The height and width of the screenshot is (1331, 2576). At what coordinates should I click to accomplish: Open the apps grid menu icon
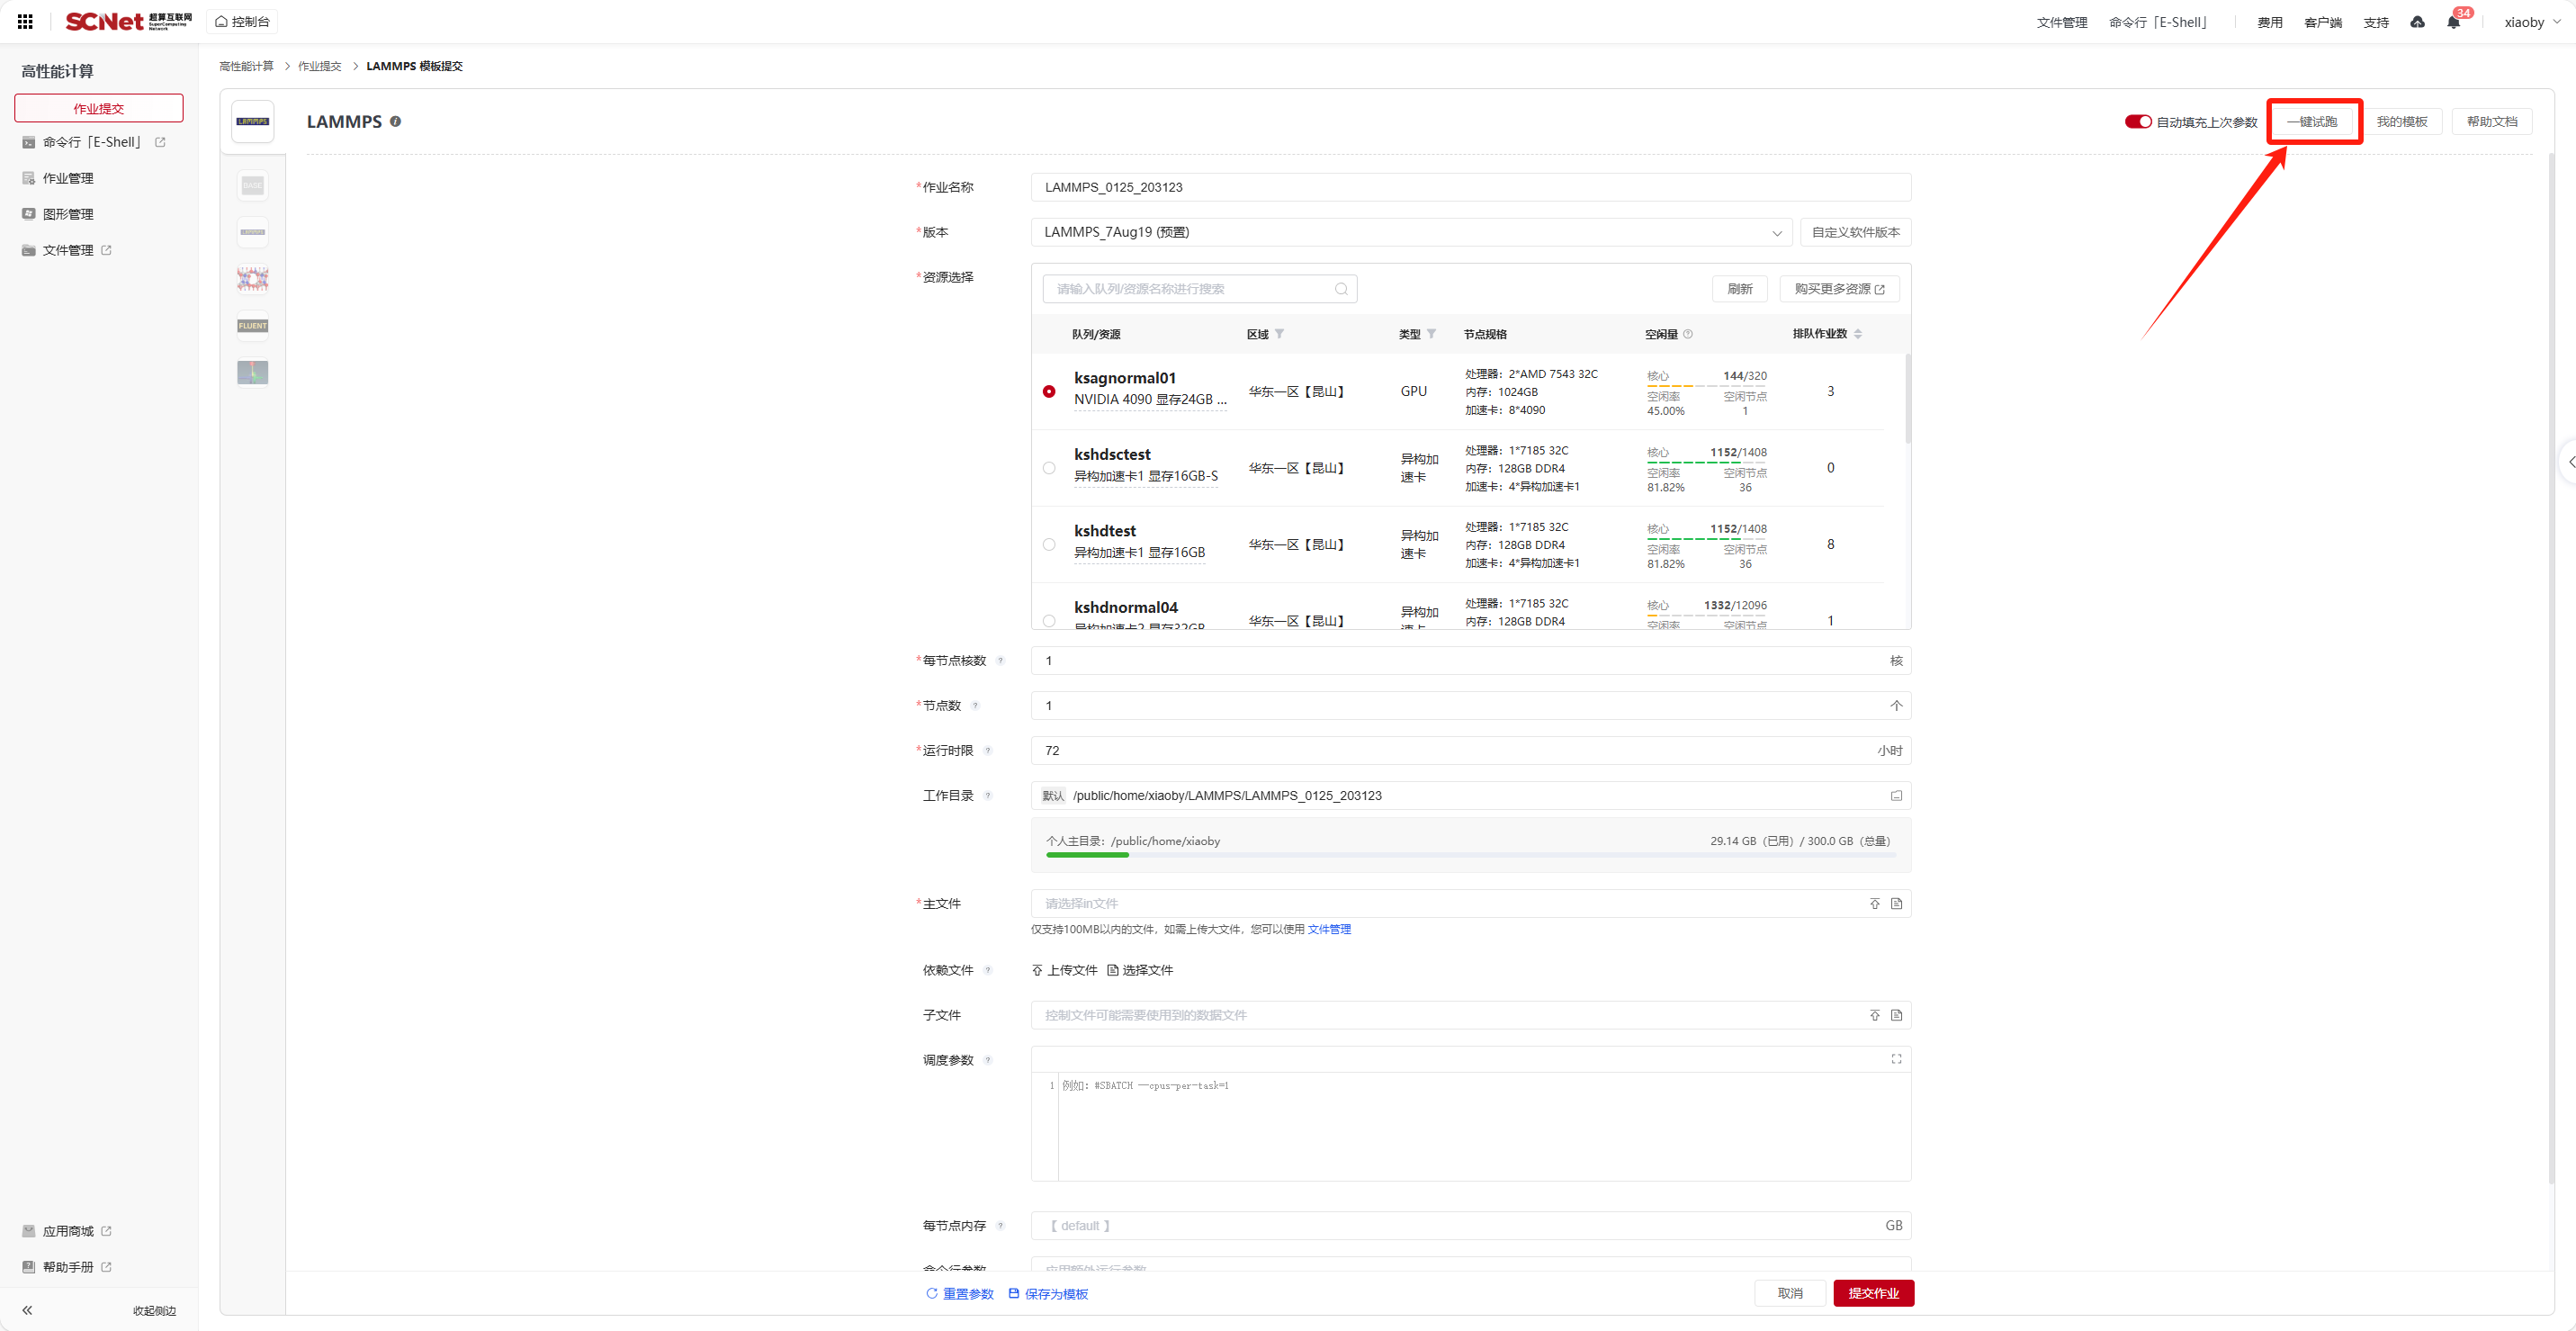[25, 21]
